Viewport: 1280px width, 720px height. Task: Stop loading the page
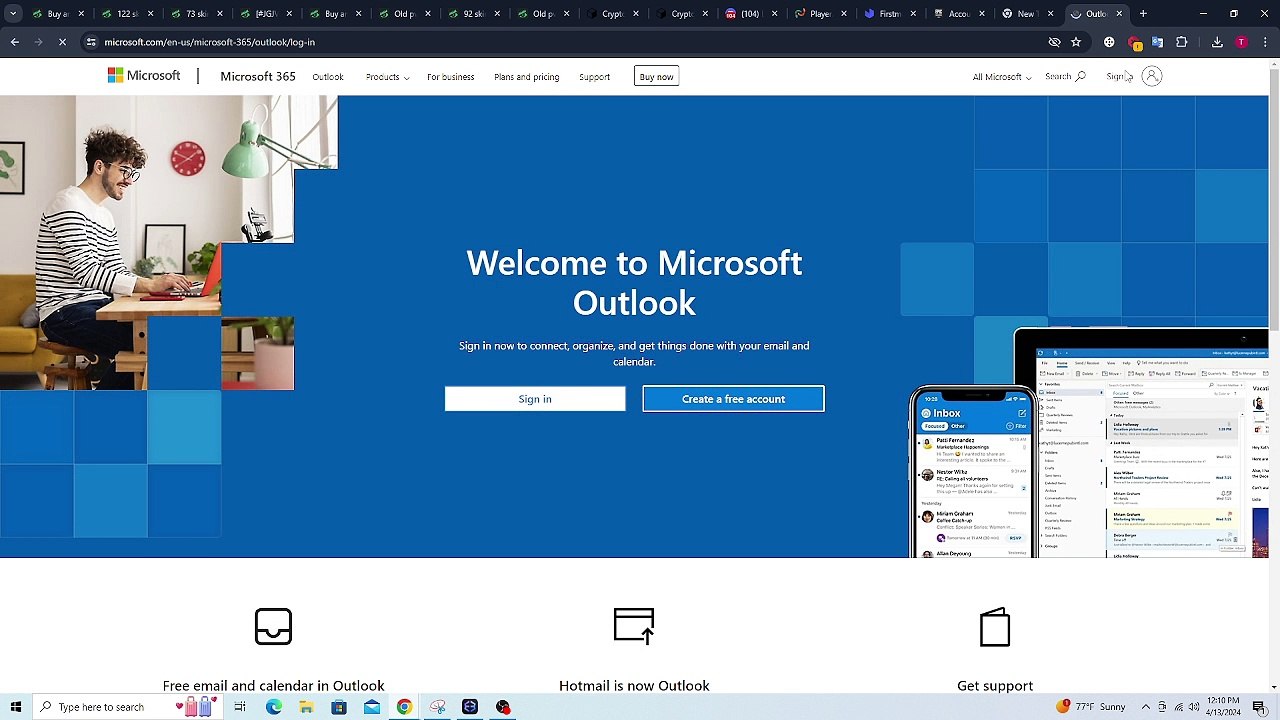coord(62,42)
